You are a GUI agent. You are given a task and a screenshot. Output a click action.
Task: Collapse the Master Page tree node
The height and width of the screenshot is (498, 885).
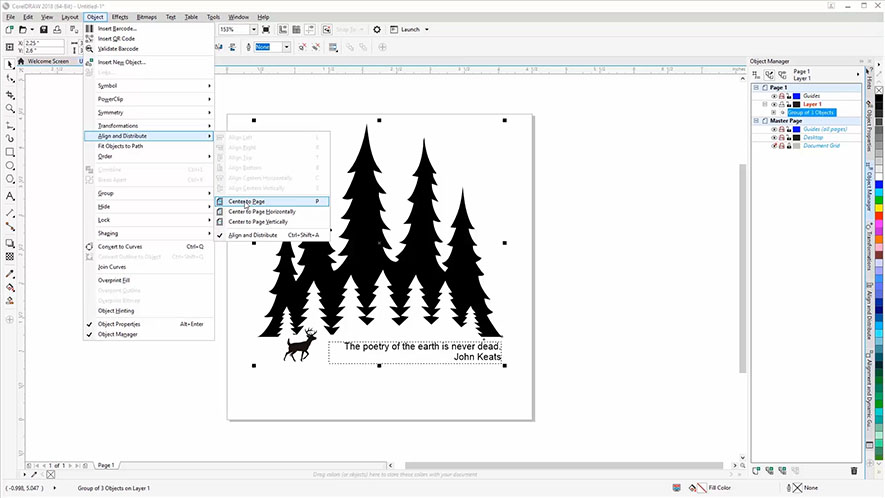pos(755,121)
